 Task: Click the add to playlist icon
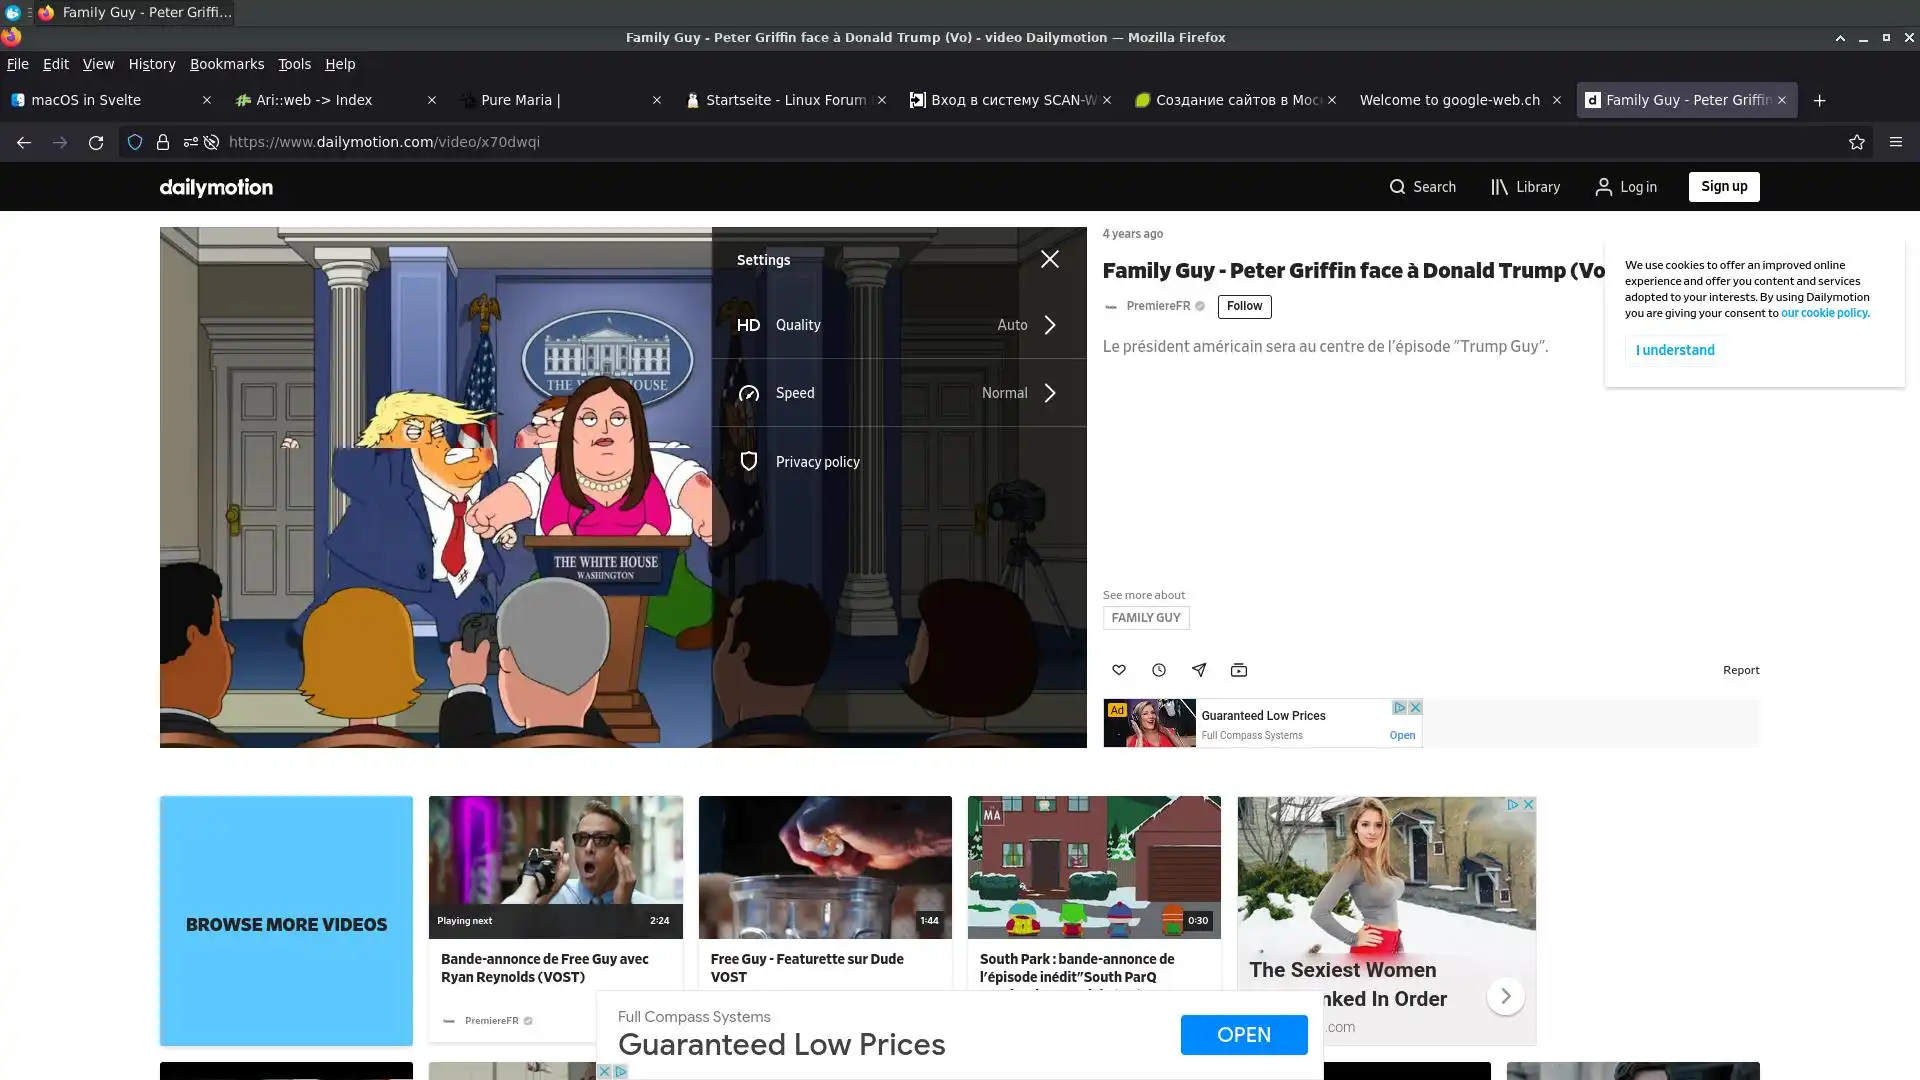click(x=1239, y=670)
